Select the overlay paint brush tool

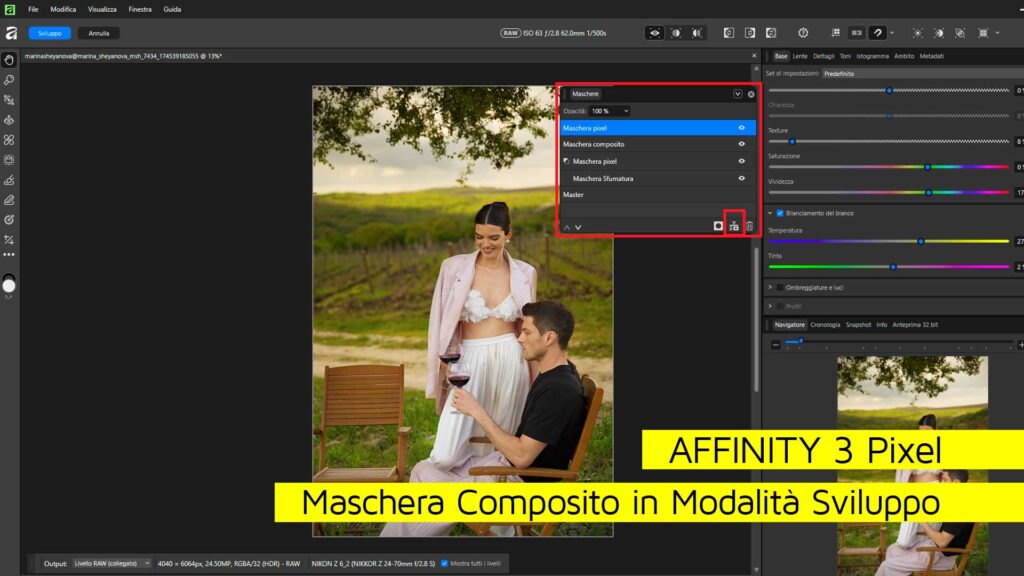pos(9,180)
